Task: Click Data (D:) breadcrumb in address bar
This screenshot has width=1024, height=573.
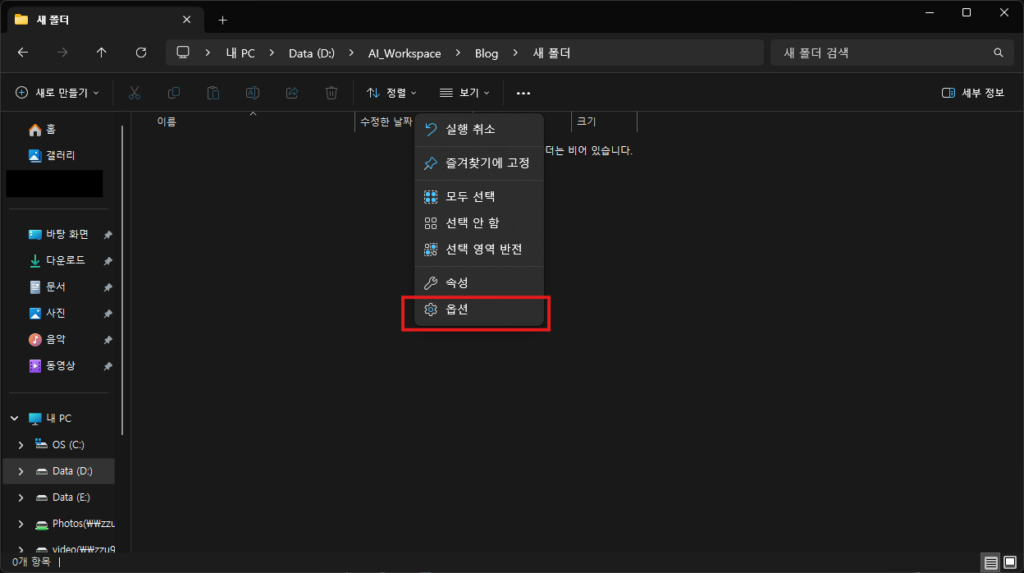Action: 312,53
